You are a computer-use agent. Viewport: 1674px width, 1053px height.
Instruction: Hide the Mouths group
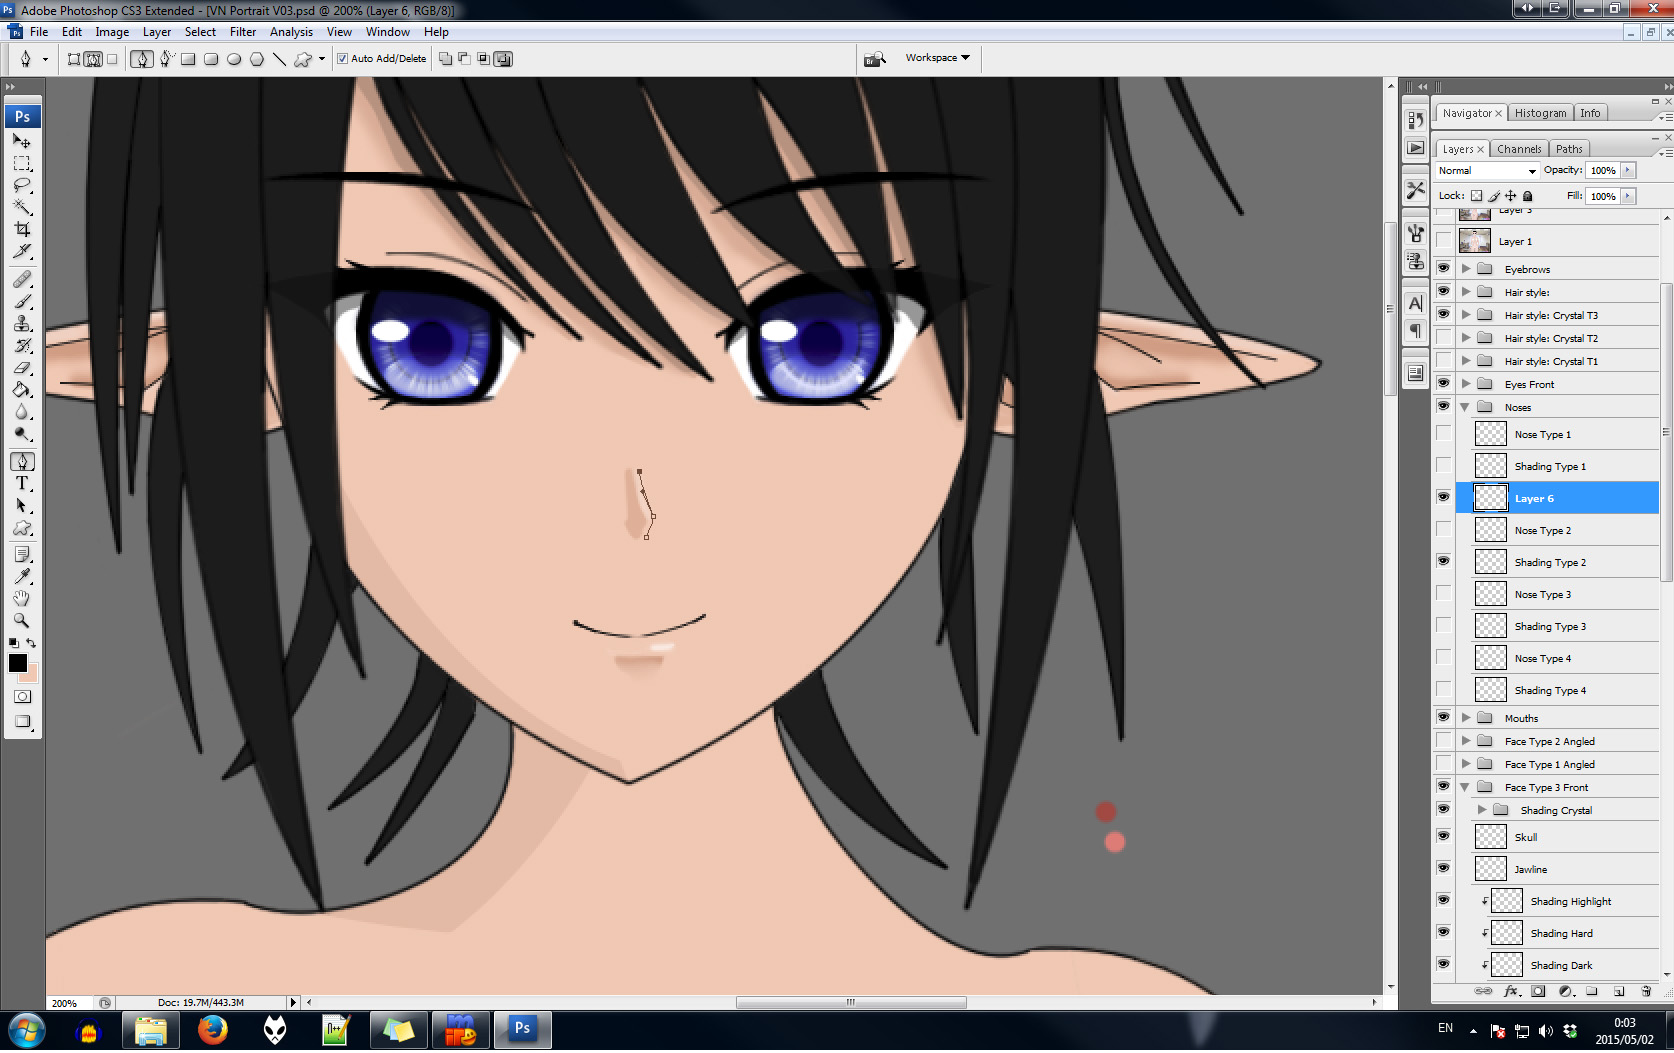point(1443,717)
